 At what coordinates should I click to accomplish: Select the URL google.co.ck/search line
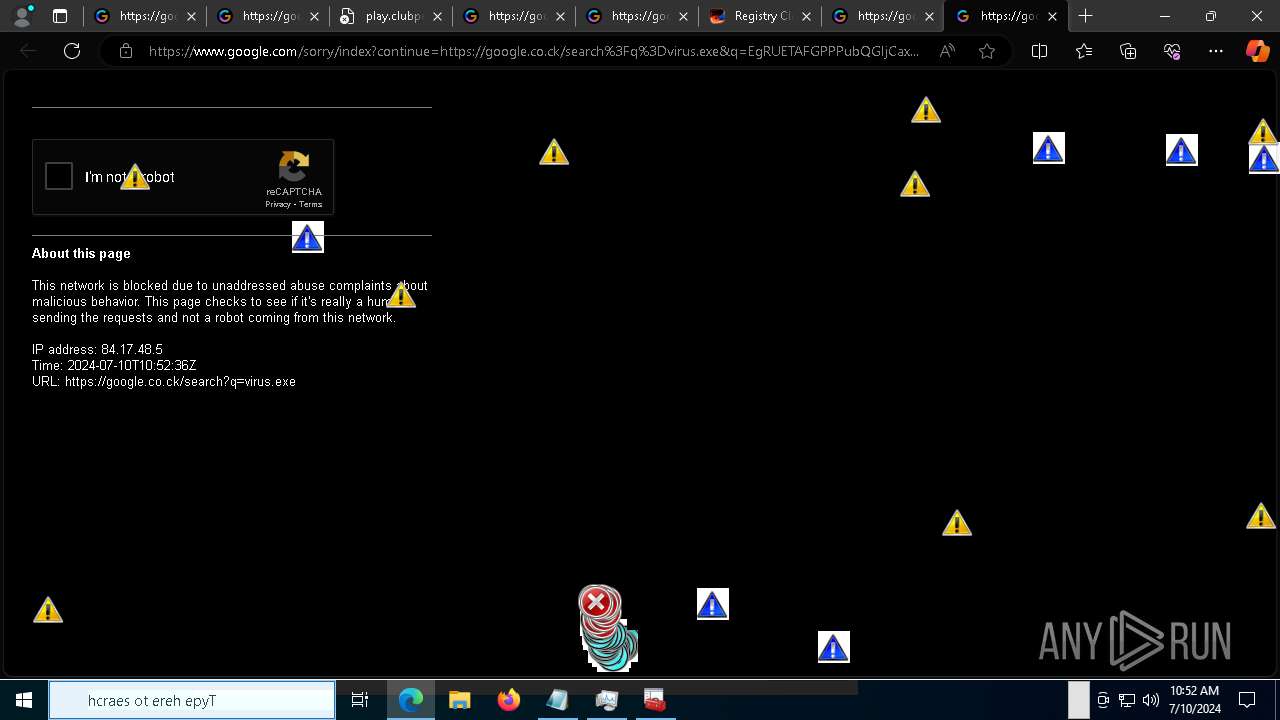[x=164, y=382]
